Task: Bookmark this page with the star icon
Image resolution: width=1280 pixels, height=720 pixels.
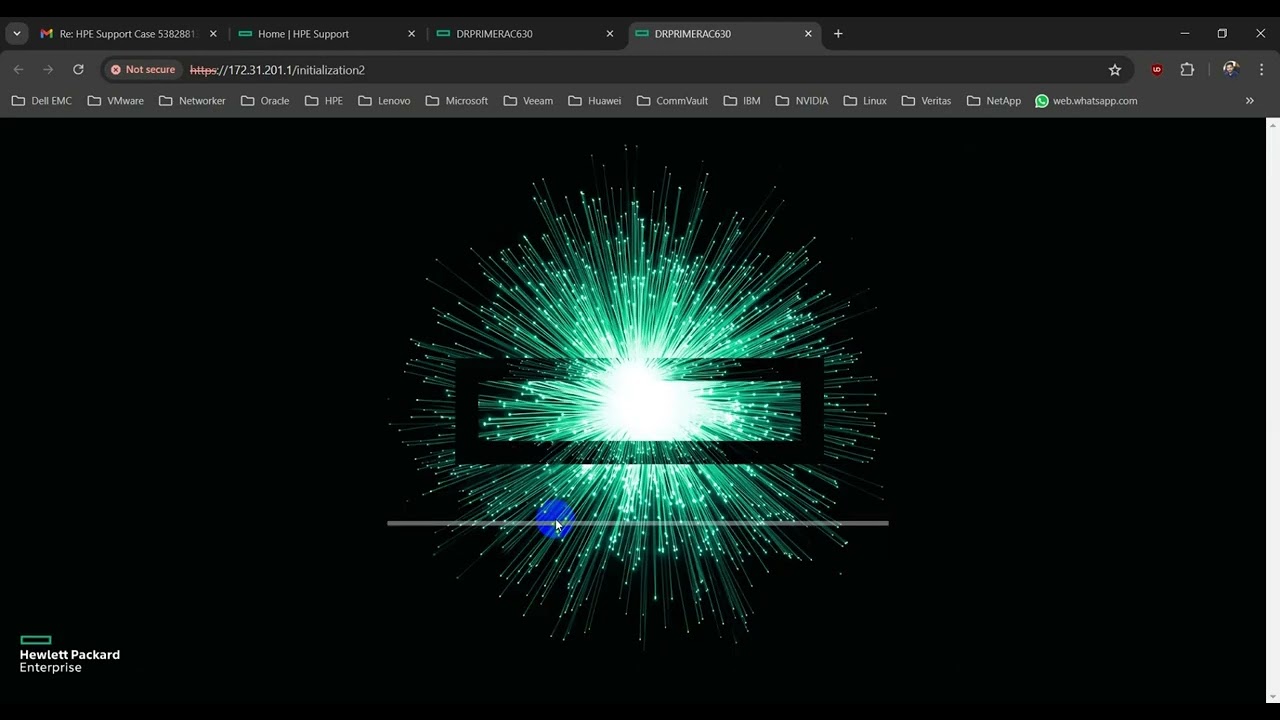Action: [1115, 70]
